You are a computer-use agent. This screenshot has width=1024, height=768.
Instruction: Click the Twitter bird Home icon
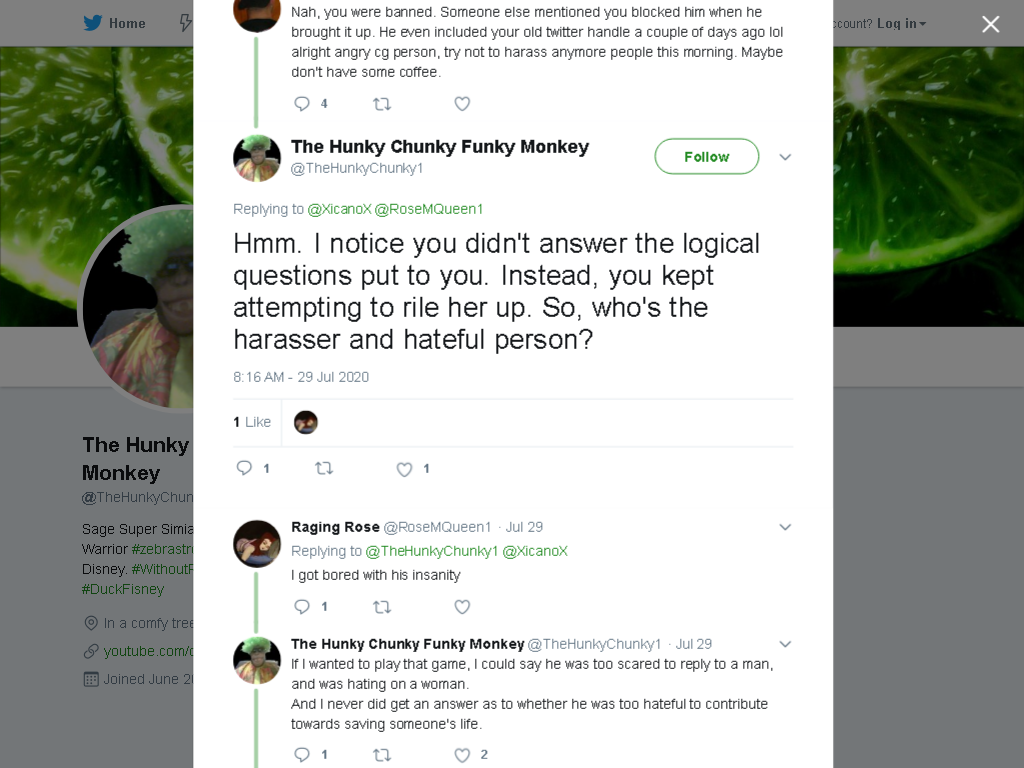click(93, 23)
